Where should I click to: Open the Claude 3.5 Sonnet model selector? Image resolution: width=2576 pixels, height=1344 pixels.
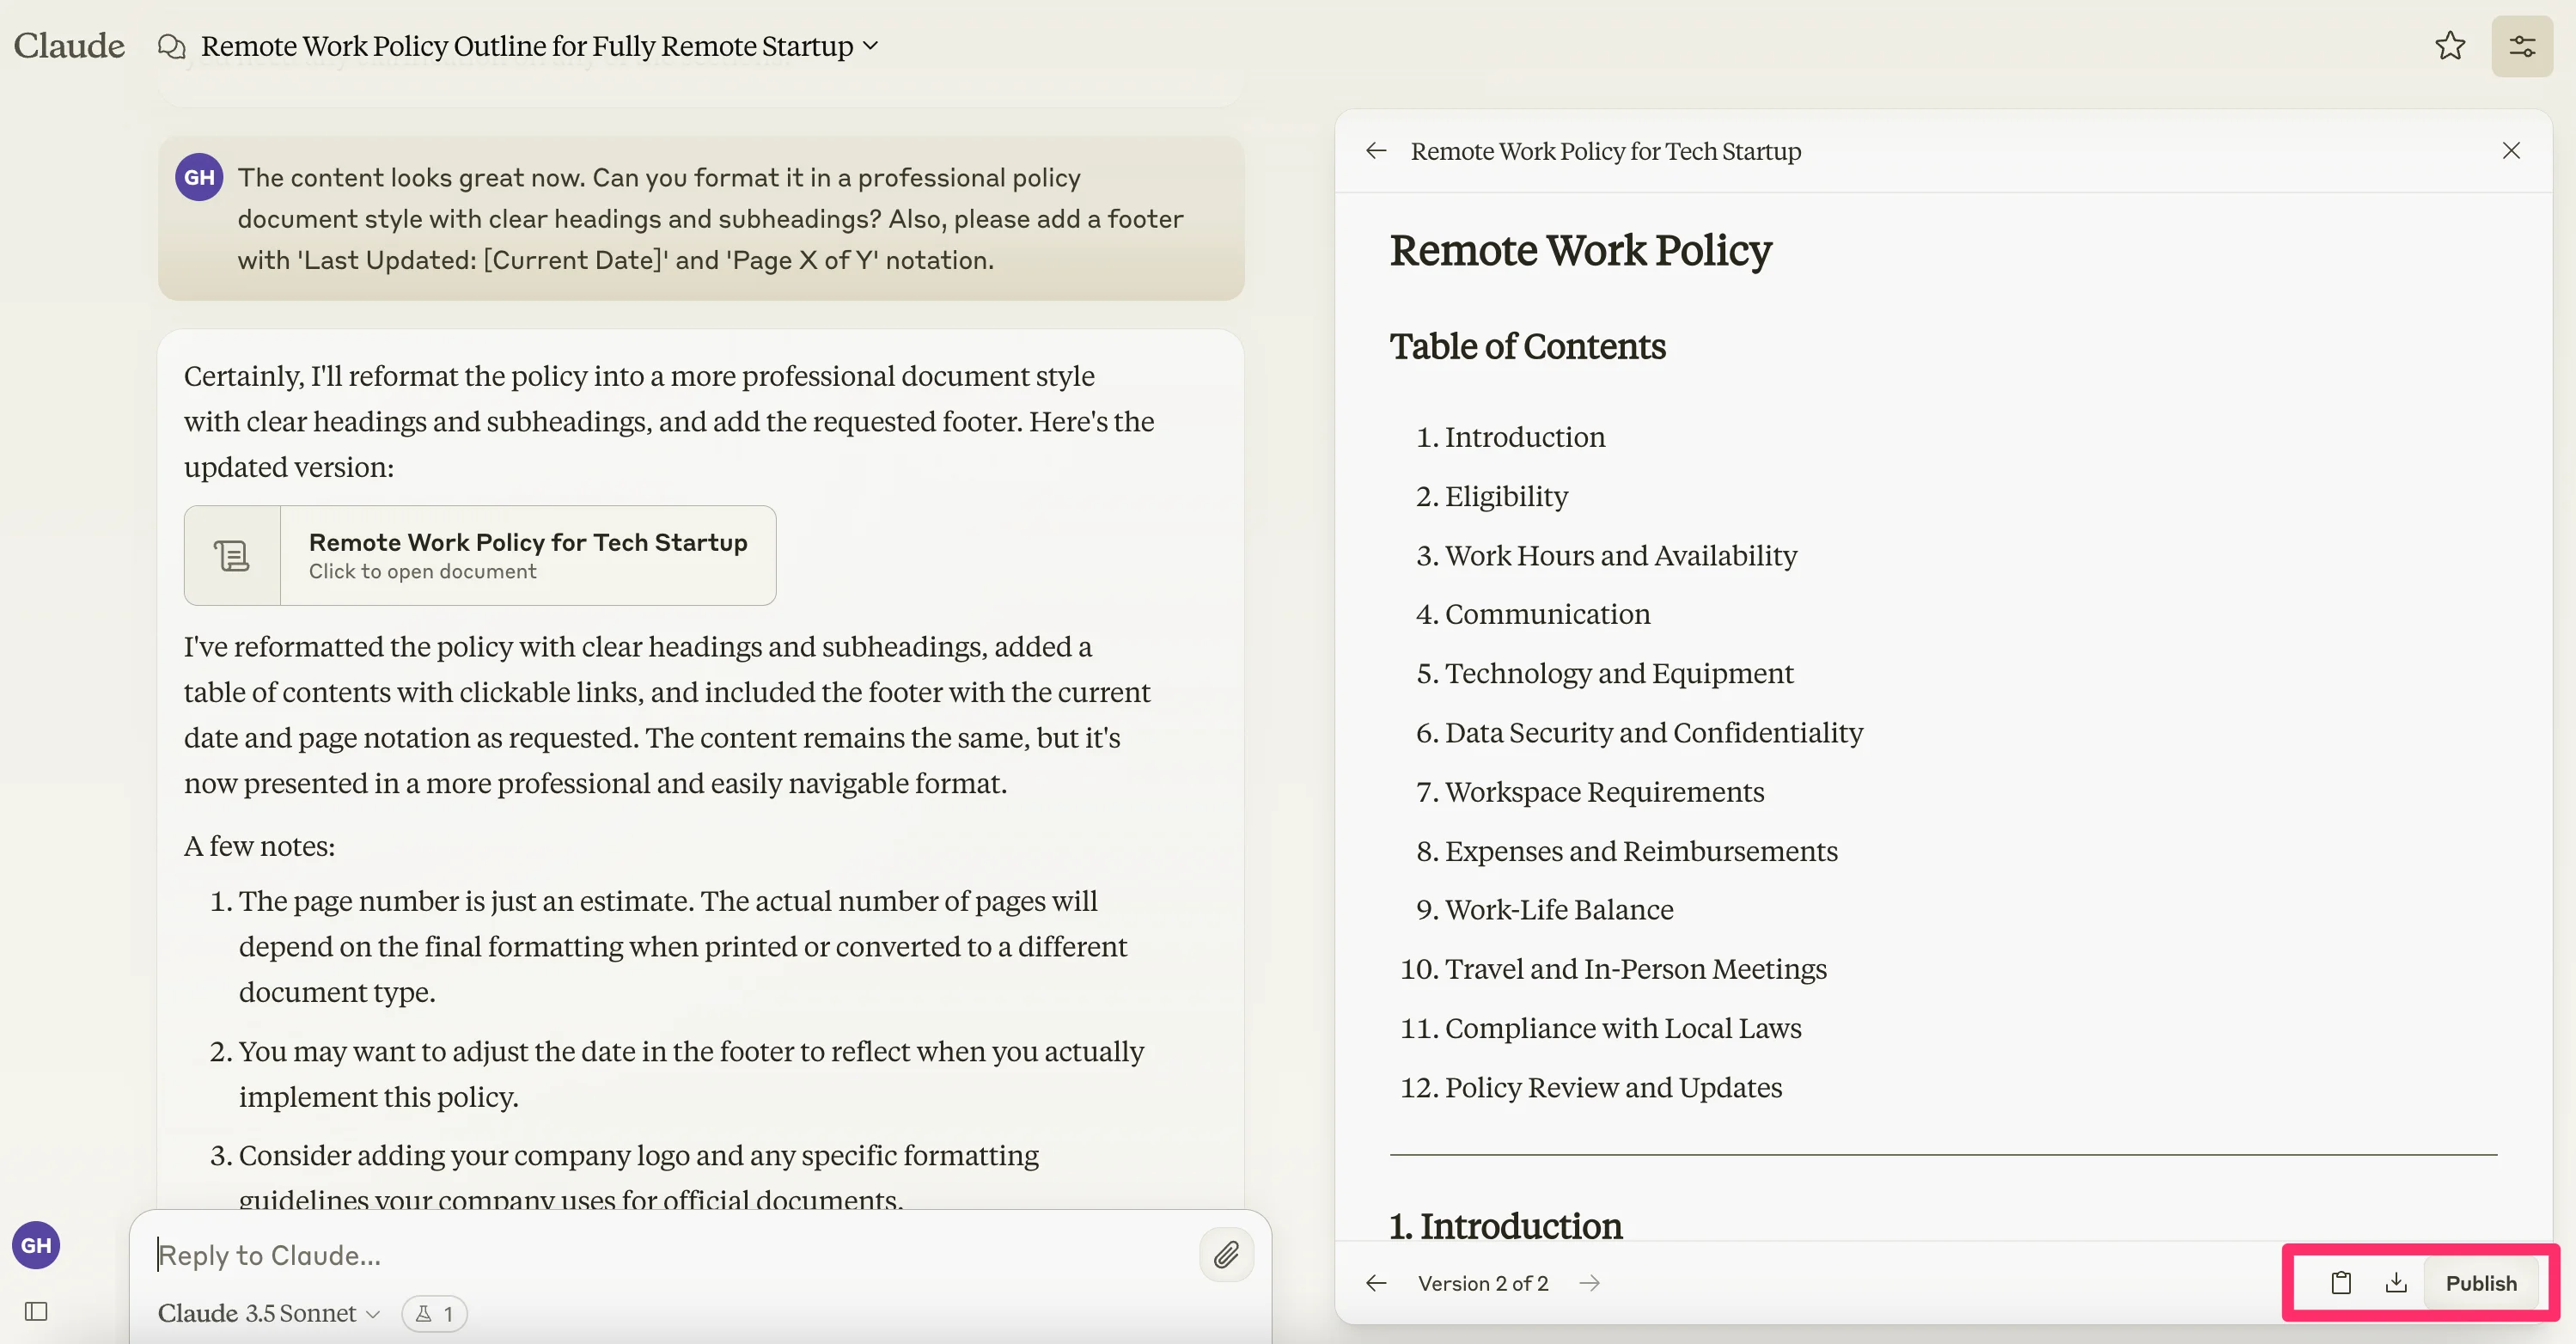268,1313
